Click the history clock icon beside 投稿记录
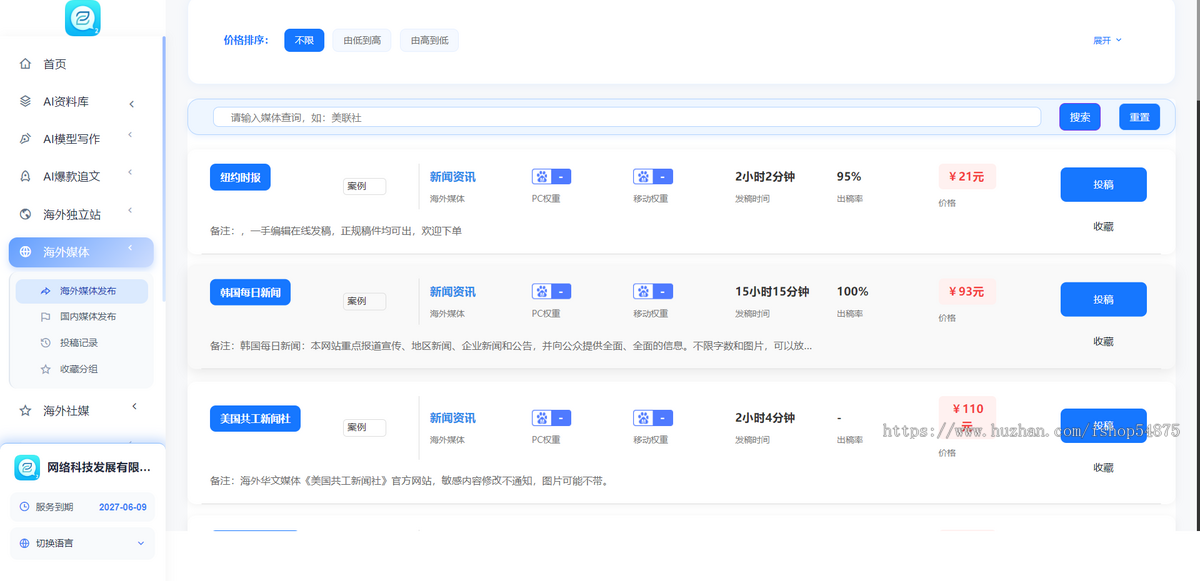Viewport: 1200px width, 581px height. point(45,343)
